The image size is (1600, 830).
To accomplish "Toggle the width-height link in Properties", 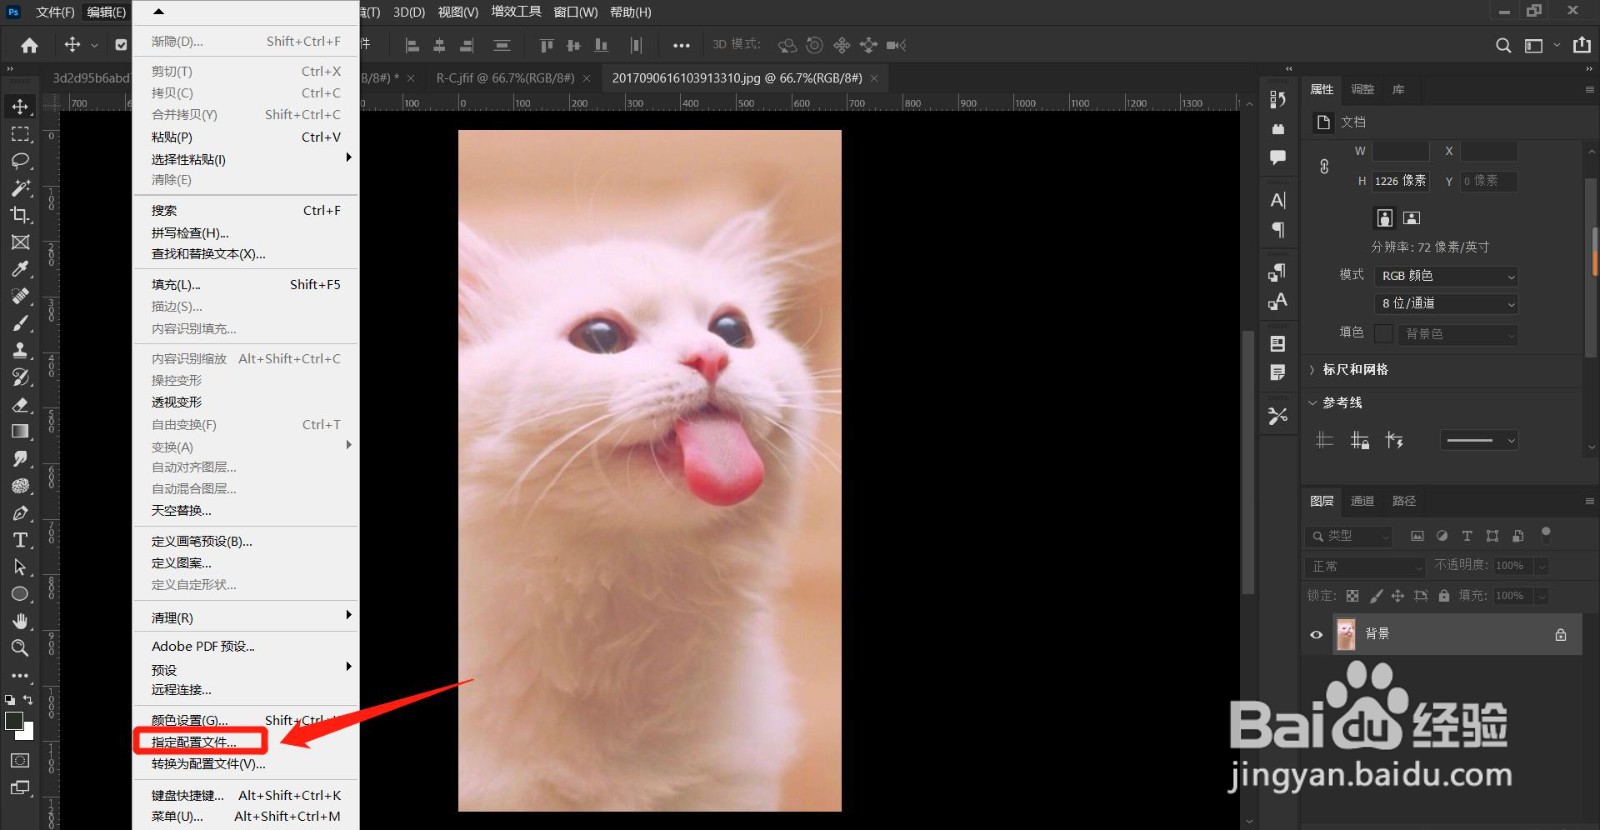I will coord(1324,167).
